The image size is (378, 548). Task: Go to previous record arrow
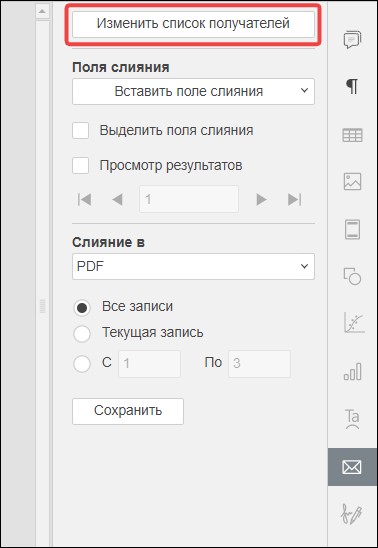coord(117,200)
